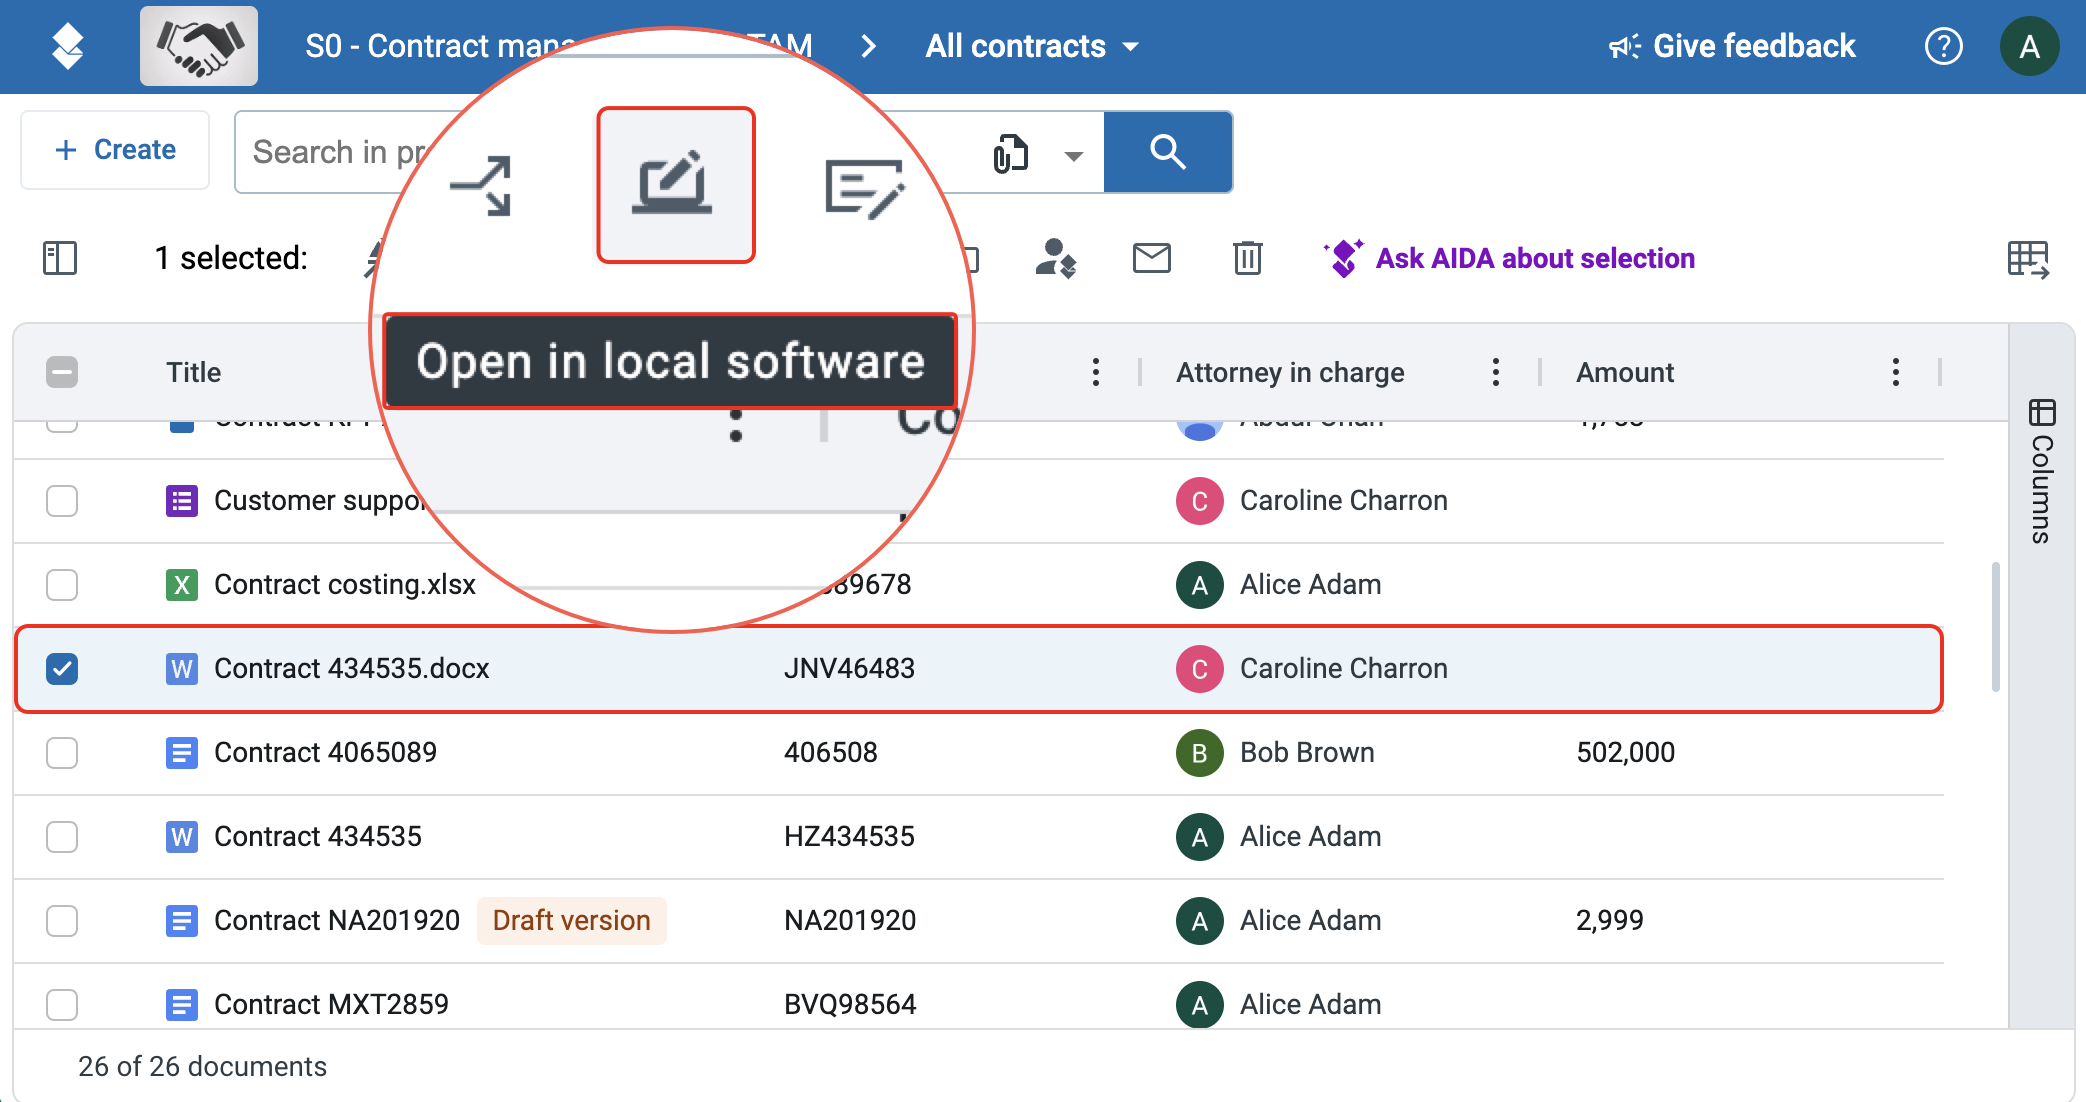Click the assign user icon
Viewport: 2086px width, 1102px height.
(1055, 258)
